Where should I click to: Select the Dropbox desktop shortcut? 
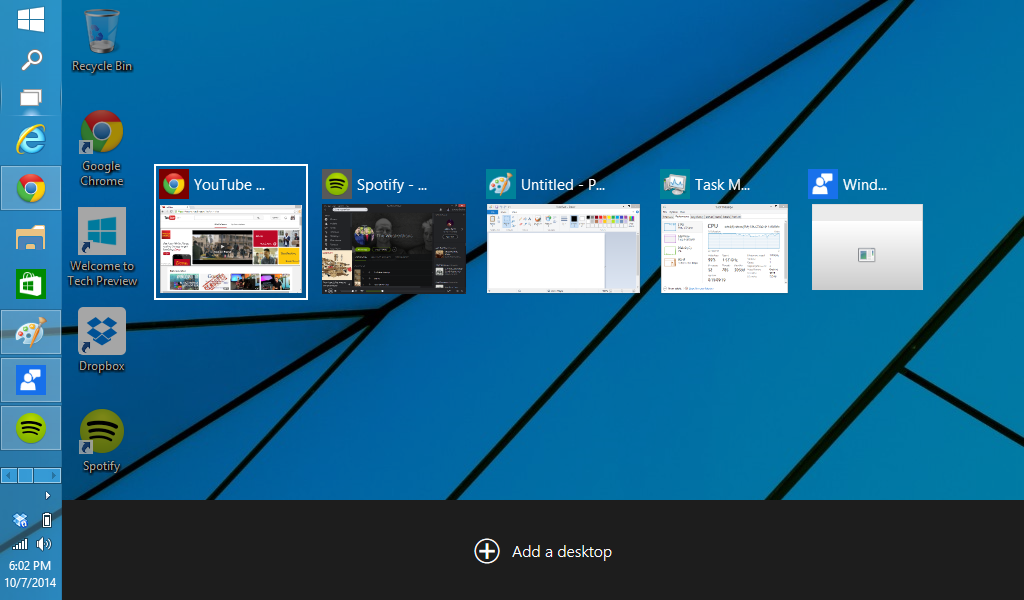[x=101, y=340]
